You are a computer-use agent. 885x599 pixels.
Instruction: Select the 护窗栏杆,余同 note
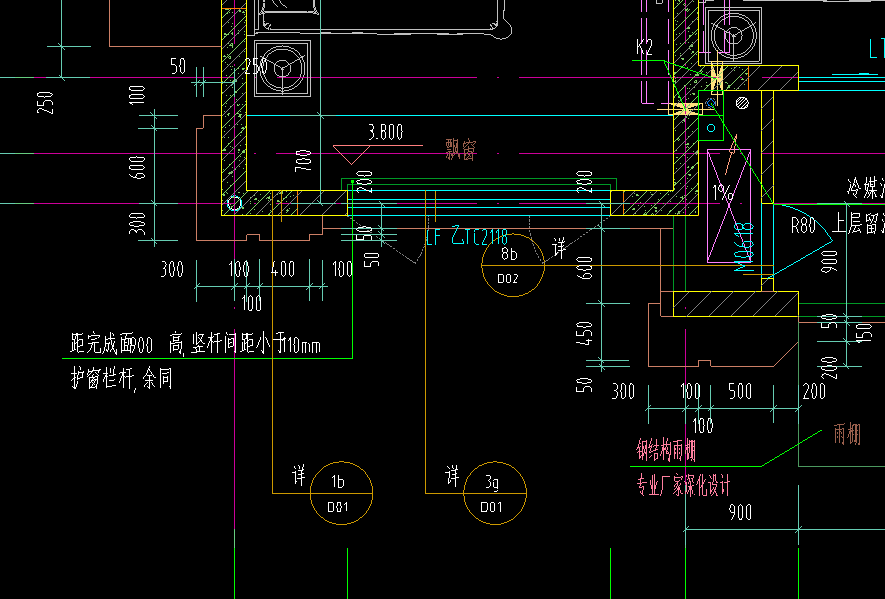tap(121, 378)
